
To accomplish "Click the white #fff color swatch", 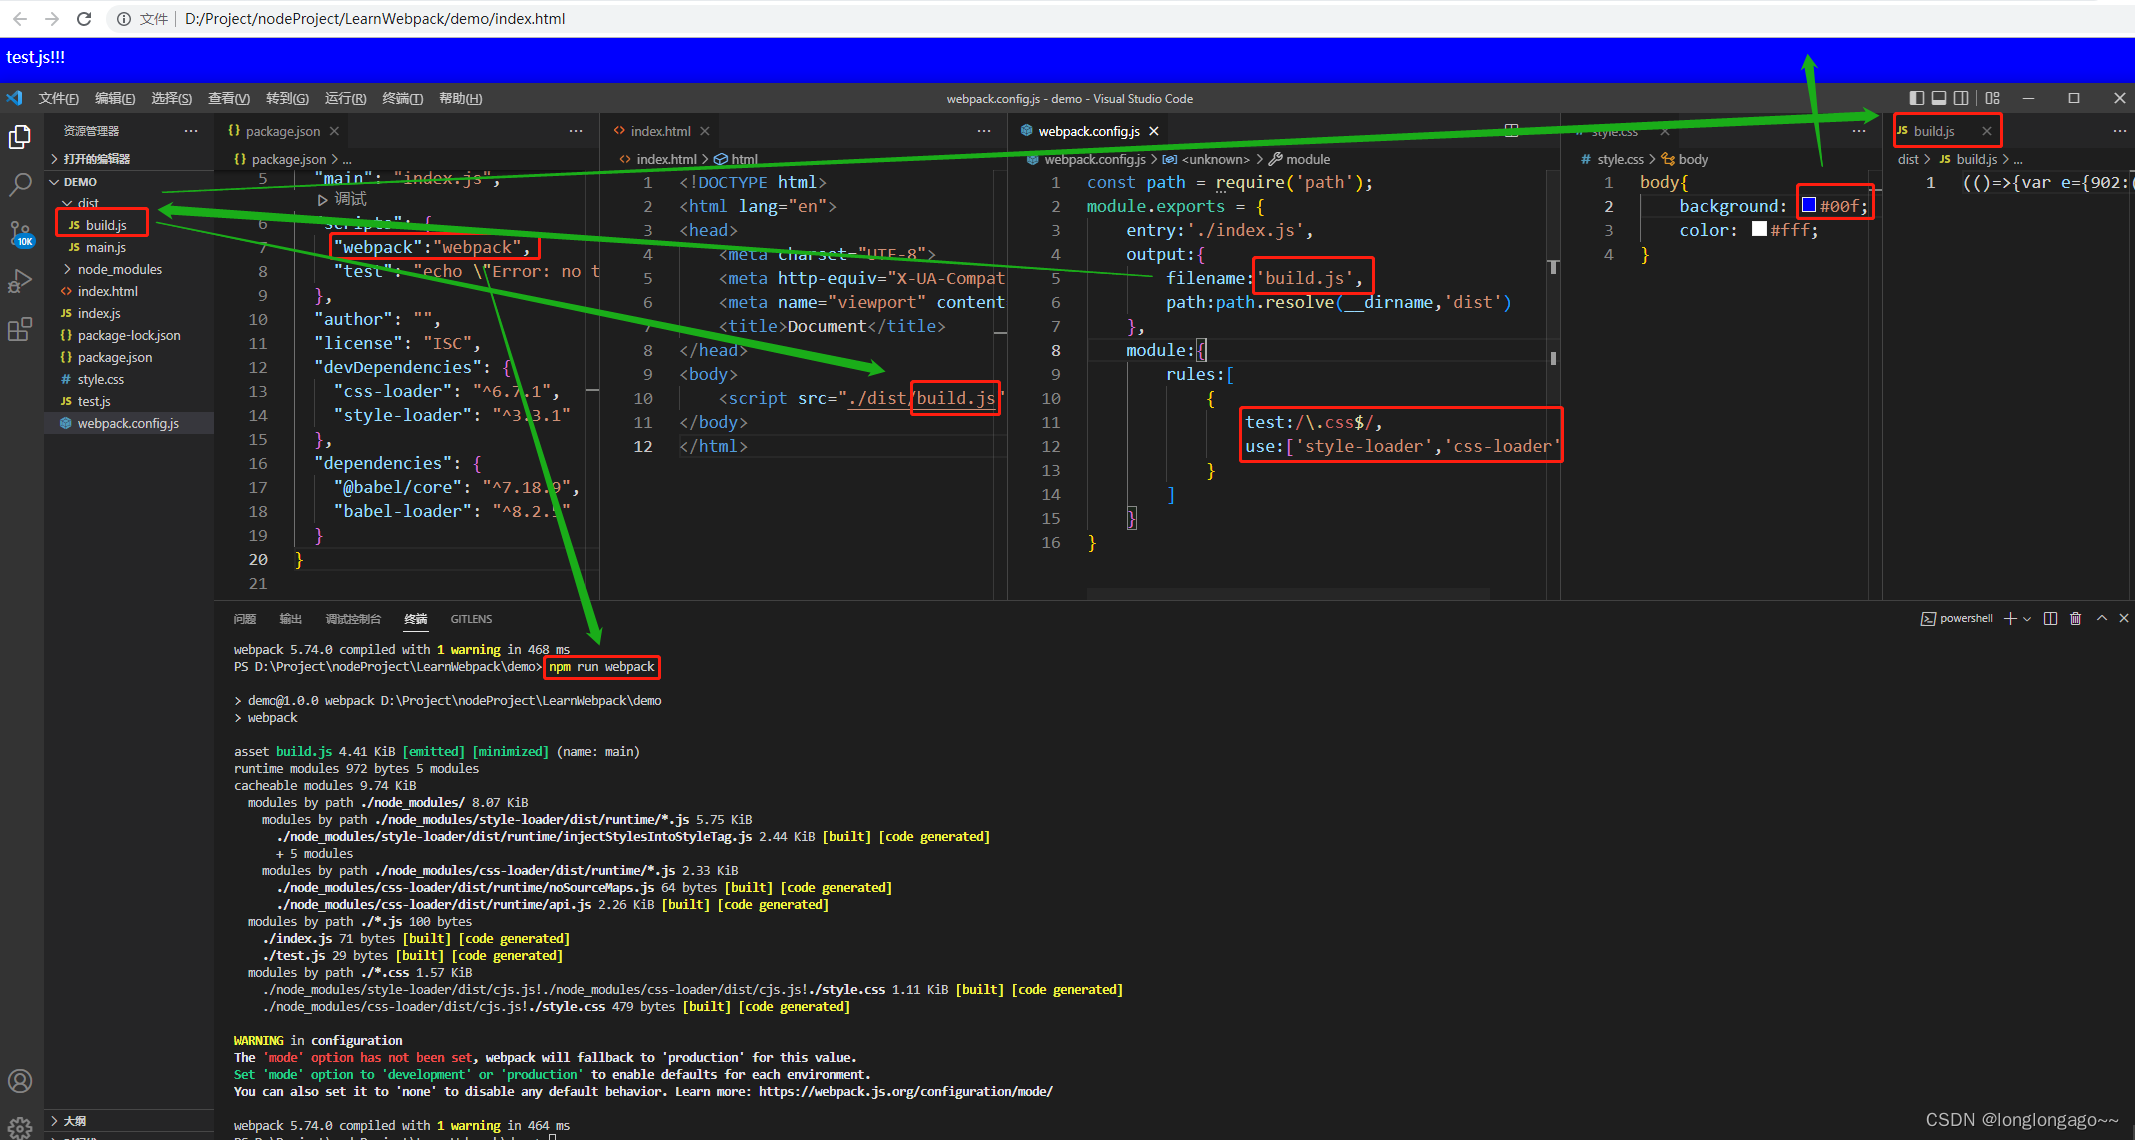I will click(x=1759, y=229).
